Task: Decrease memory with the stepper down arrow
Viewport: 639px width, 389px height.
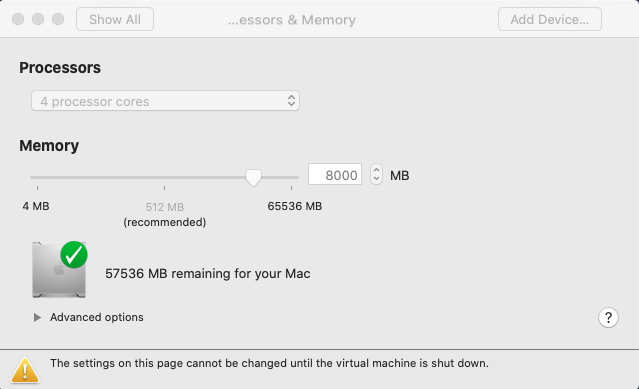Action: pos(376,179)
